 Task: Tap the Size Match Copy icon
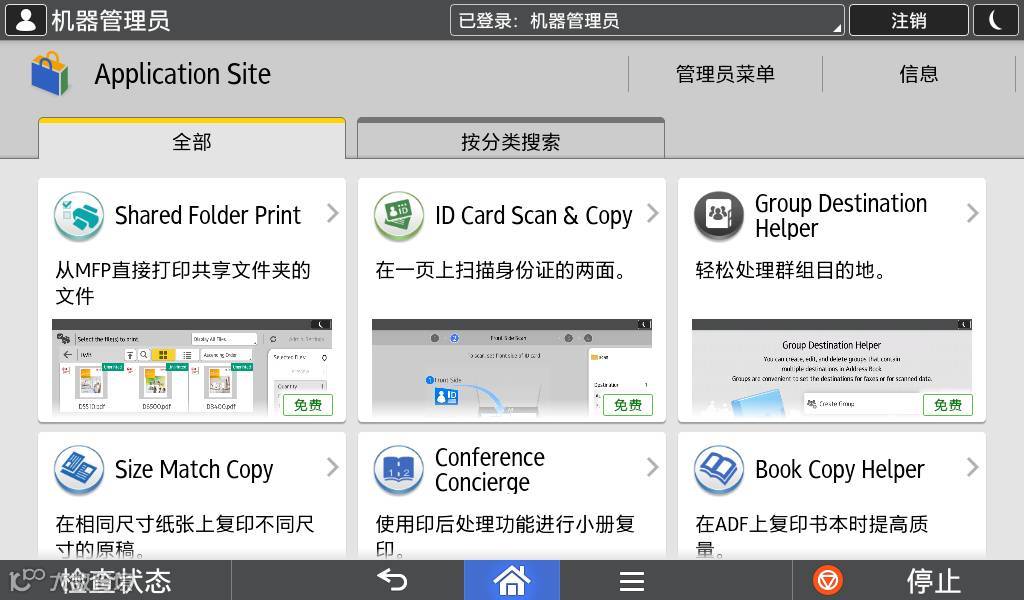click(x=78, y=470)
